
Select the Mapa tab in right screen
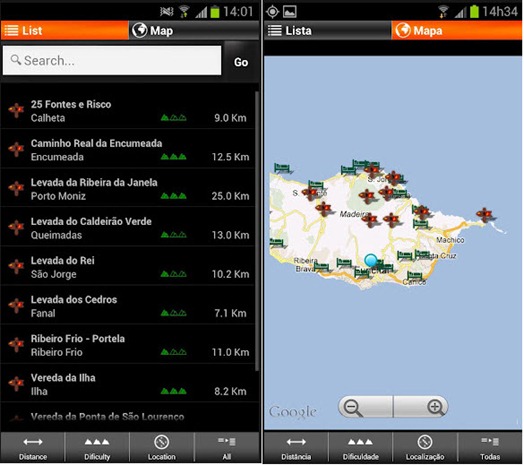[456, 30]
